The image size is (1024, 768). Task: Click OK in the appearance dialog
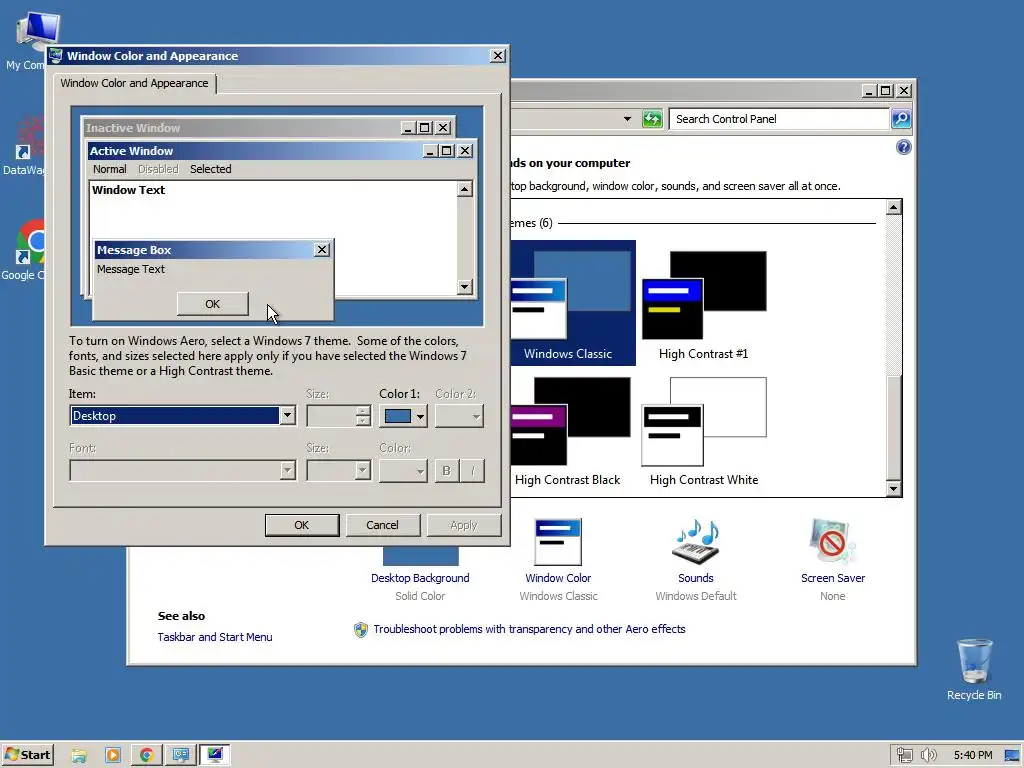coord(302,525)
